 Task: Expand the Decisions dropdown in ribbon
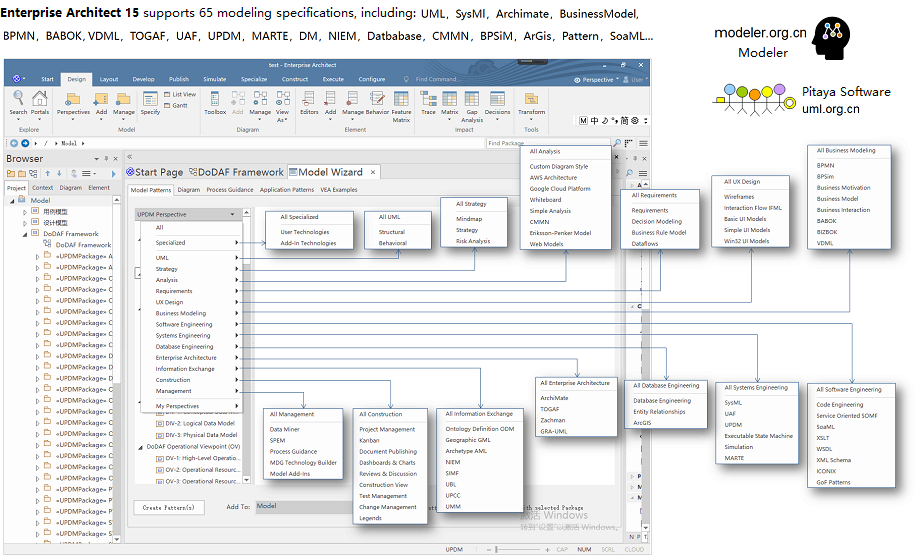point(497,119)
